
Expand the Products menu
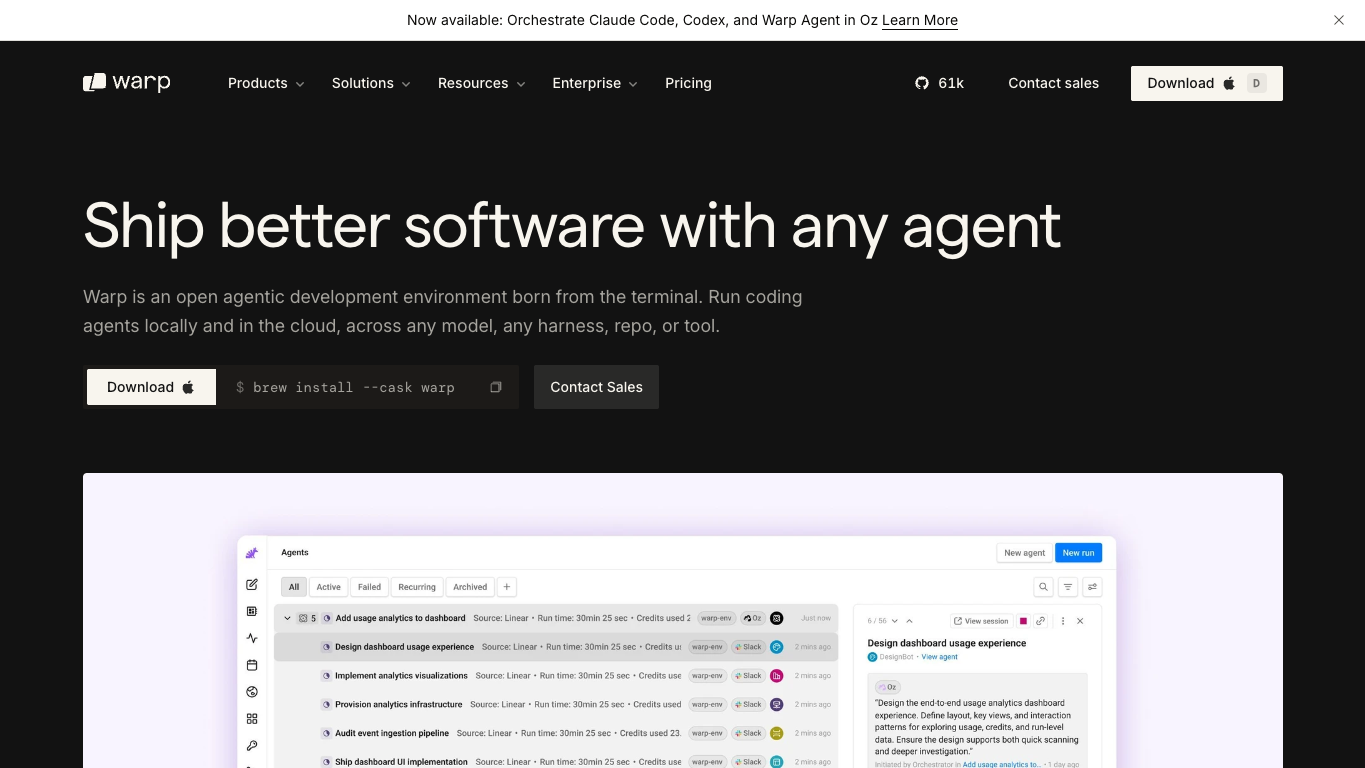[266, 83]
